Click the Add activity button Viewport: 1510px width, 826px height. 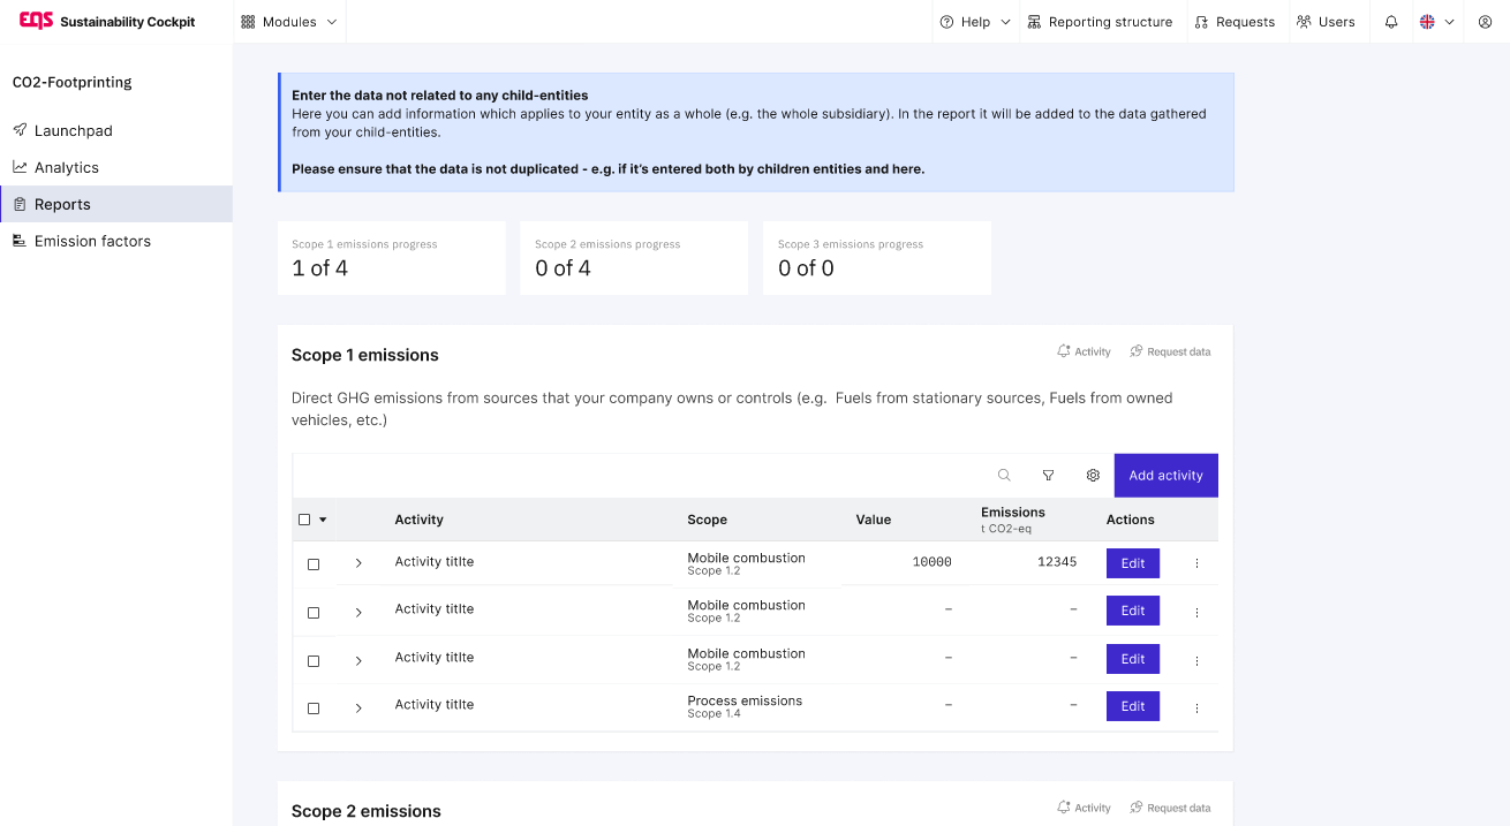(x=1166, y=476)
